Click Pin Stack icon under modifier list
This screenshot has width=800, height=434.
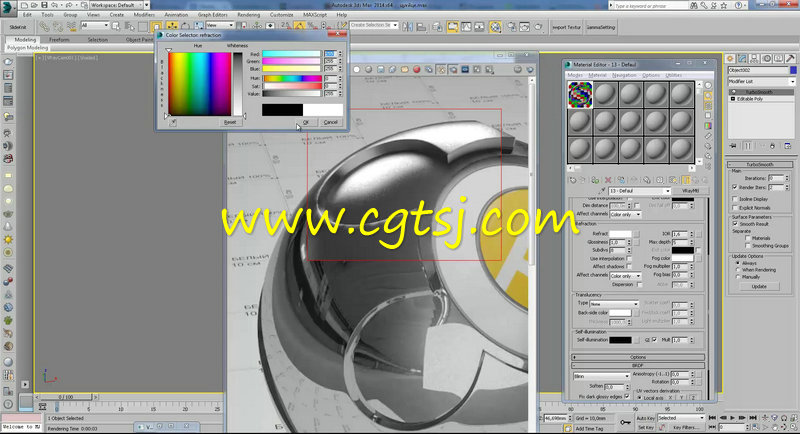(x=734, y=146)
